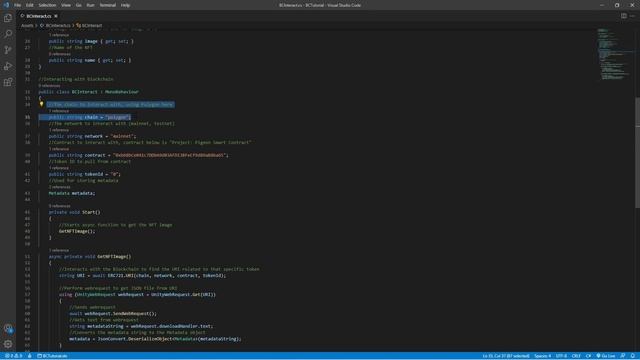Open the File menu

[18, 5]
